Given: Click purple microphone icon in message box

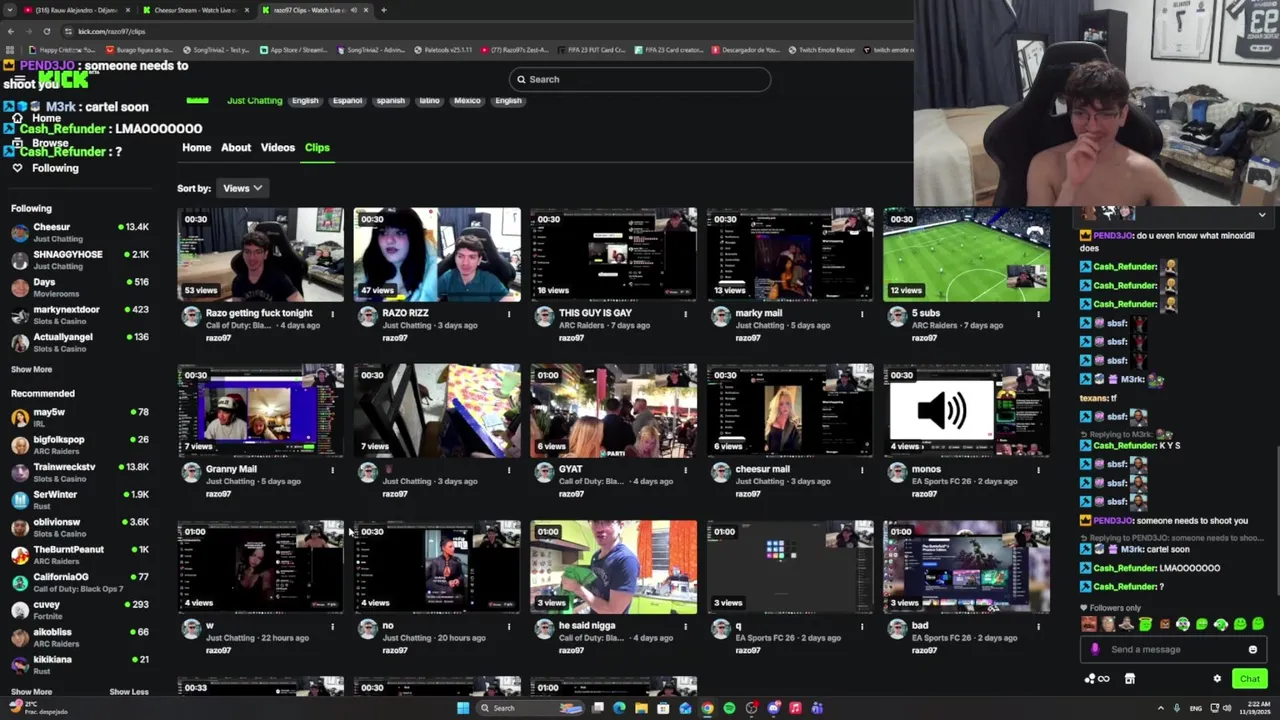Looking at the screenshot, I should [x=1094, y=650].
